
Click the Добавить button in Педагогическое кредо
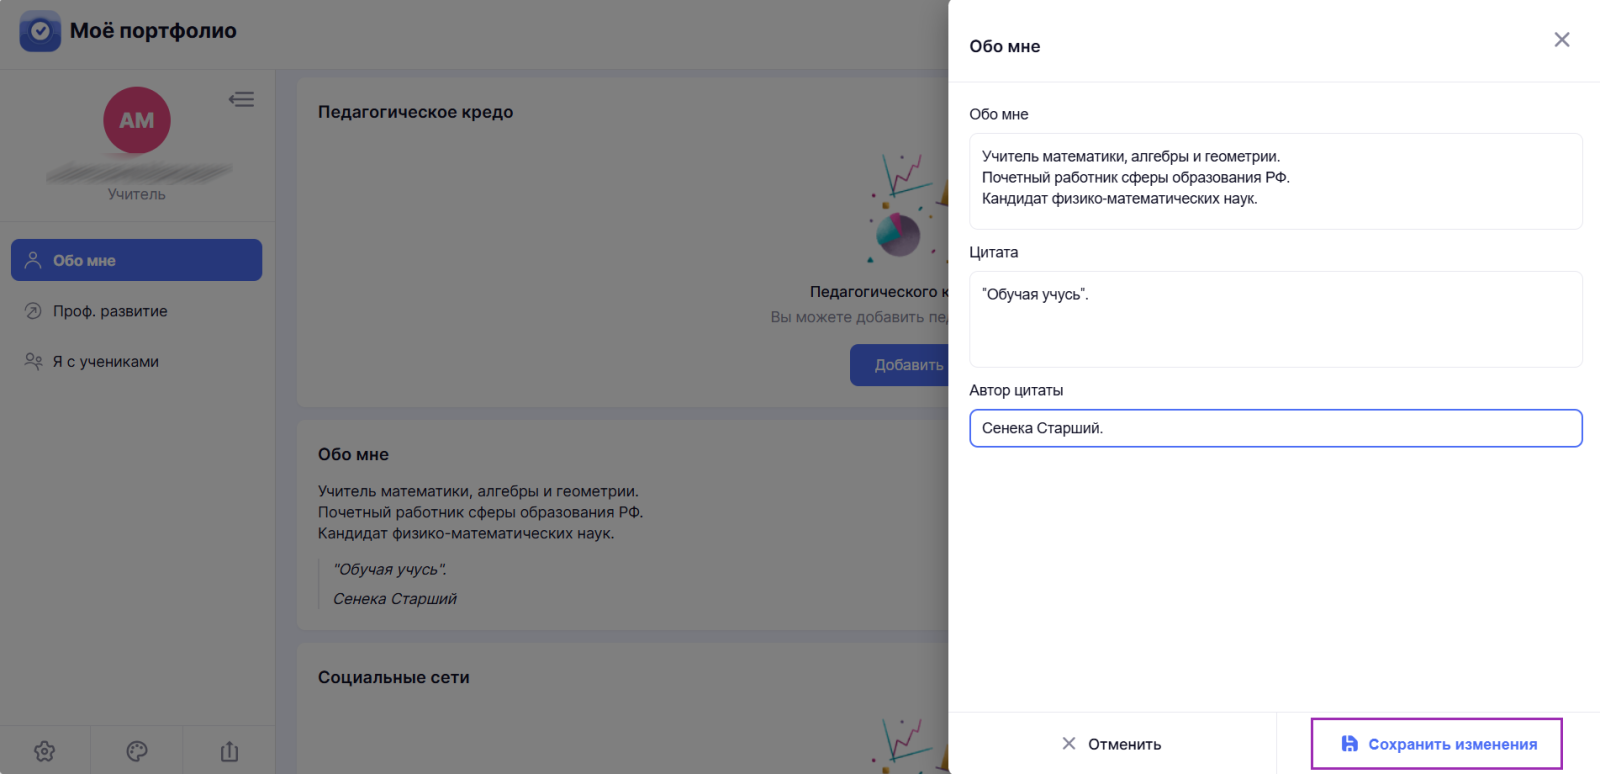point(899,365)
